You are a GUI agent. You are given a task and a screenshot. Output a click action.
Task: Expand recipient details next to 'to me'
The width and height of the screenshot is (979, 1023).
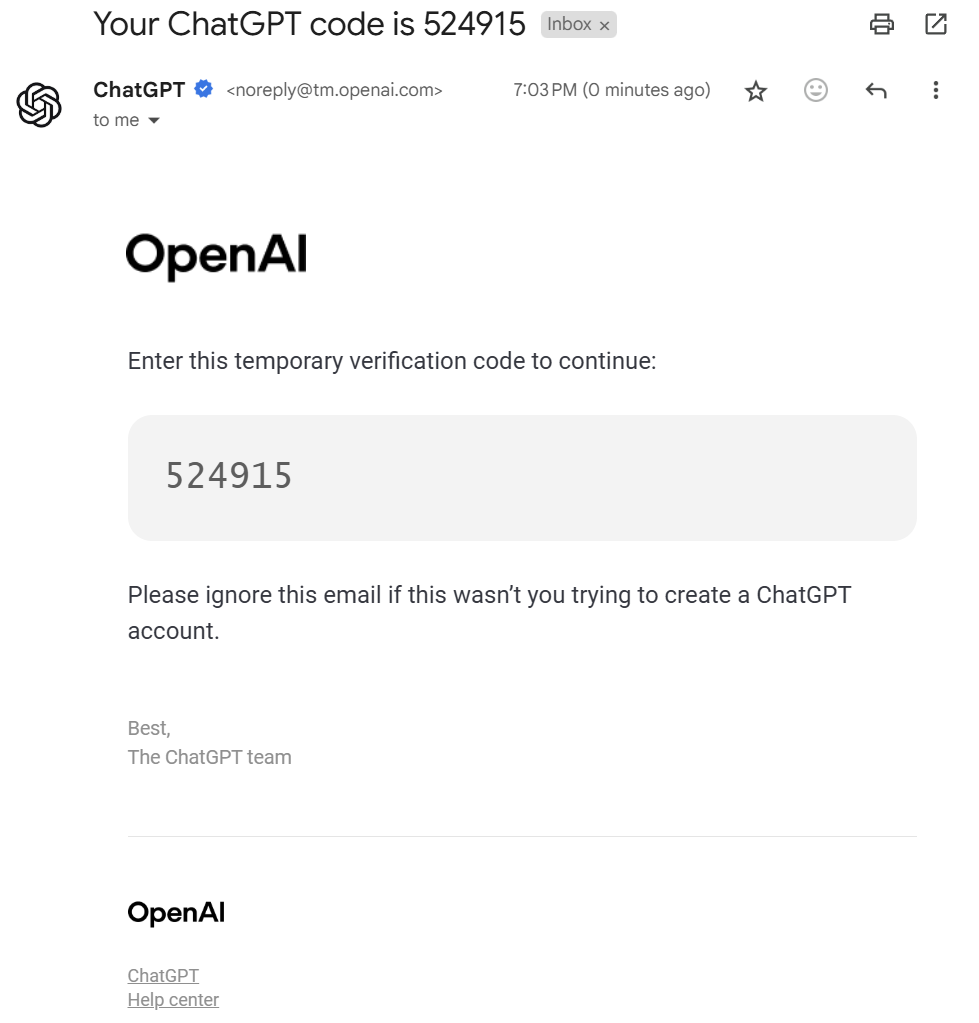pyautogui.click(x=154, y=120)
